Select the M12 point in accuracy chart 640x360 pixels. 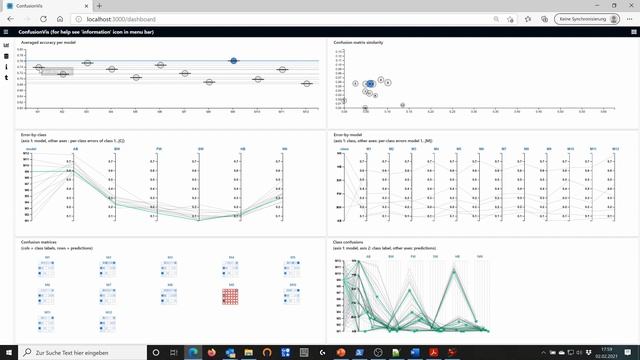pyautogui.click(x=307, y=83)
